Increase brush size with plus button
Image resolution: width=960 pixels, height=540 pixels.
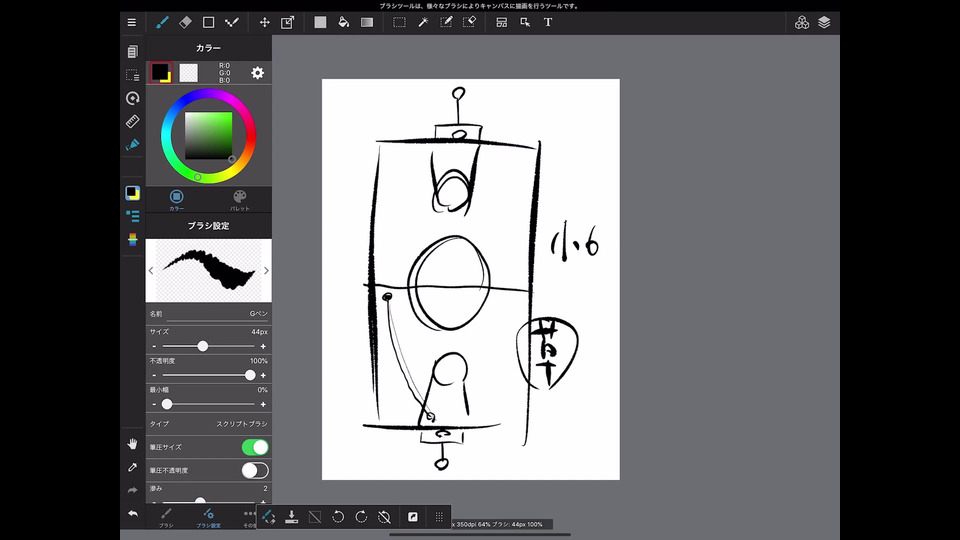(263, 347)
